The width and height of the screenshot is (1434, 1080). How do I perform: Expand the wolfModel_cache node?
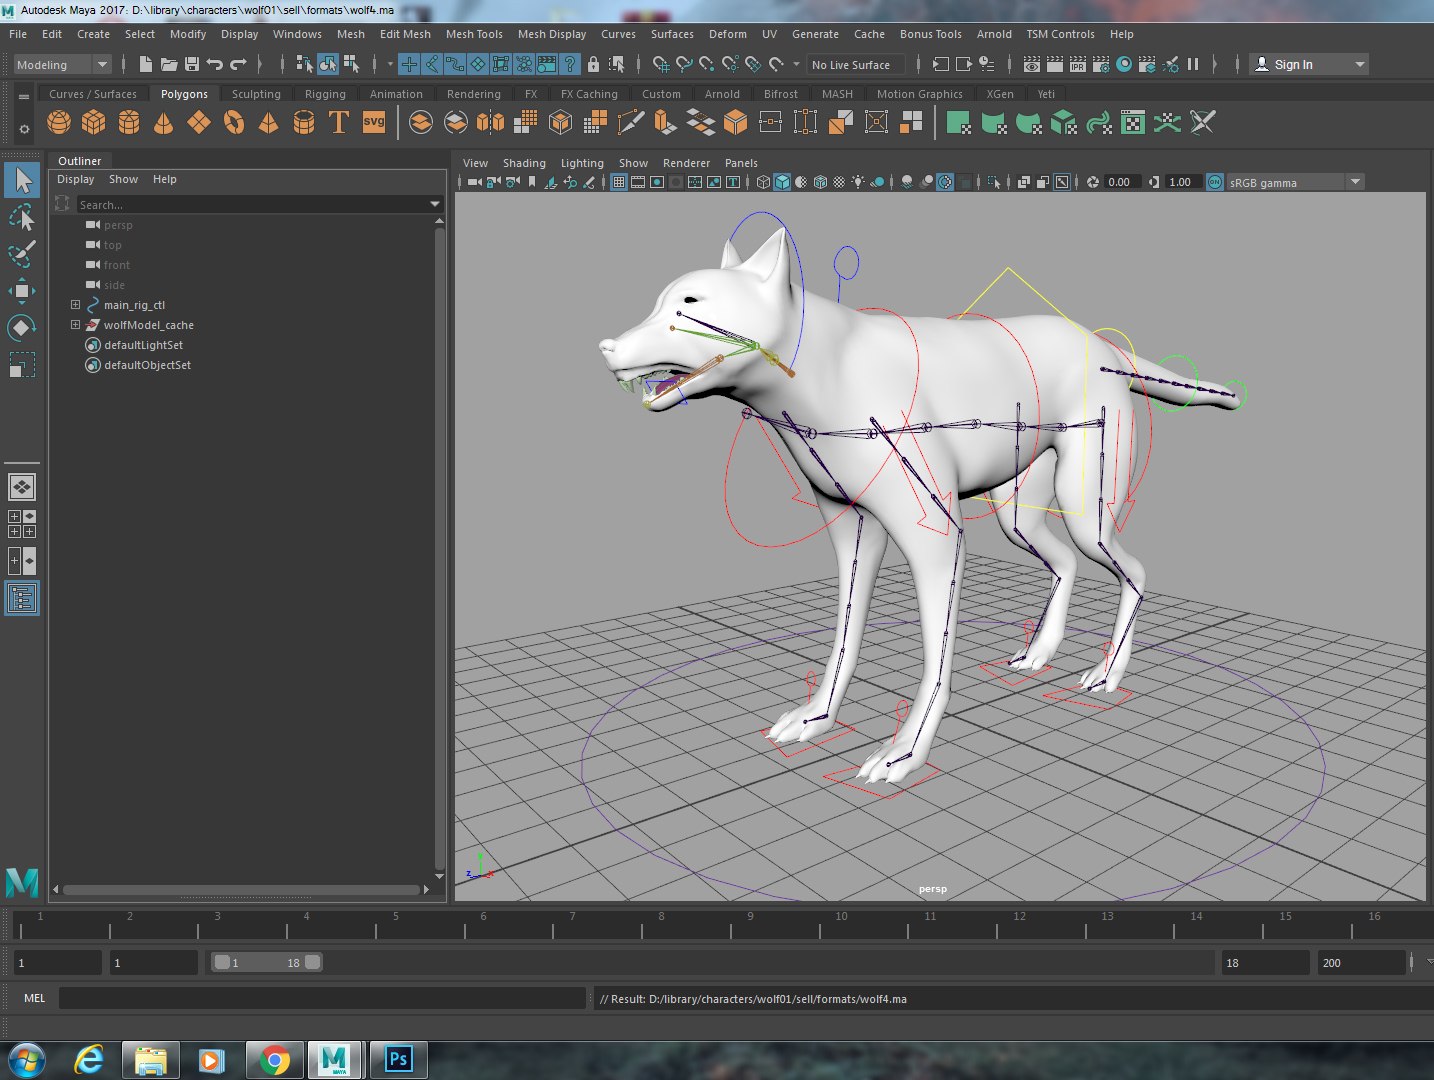[75, 325]
